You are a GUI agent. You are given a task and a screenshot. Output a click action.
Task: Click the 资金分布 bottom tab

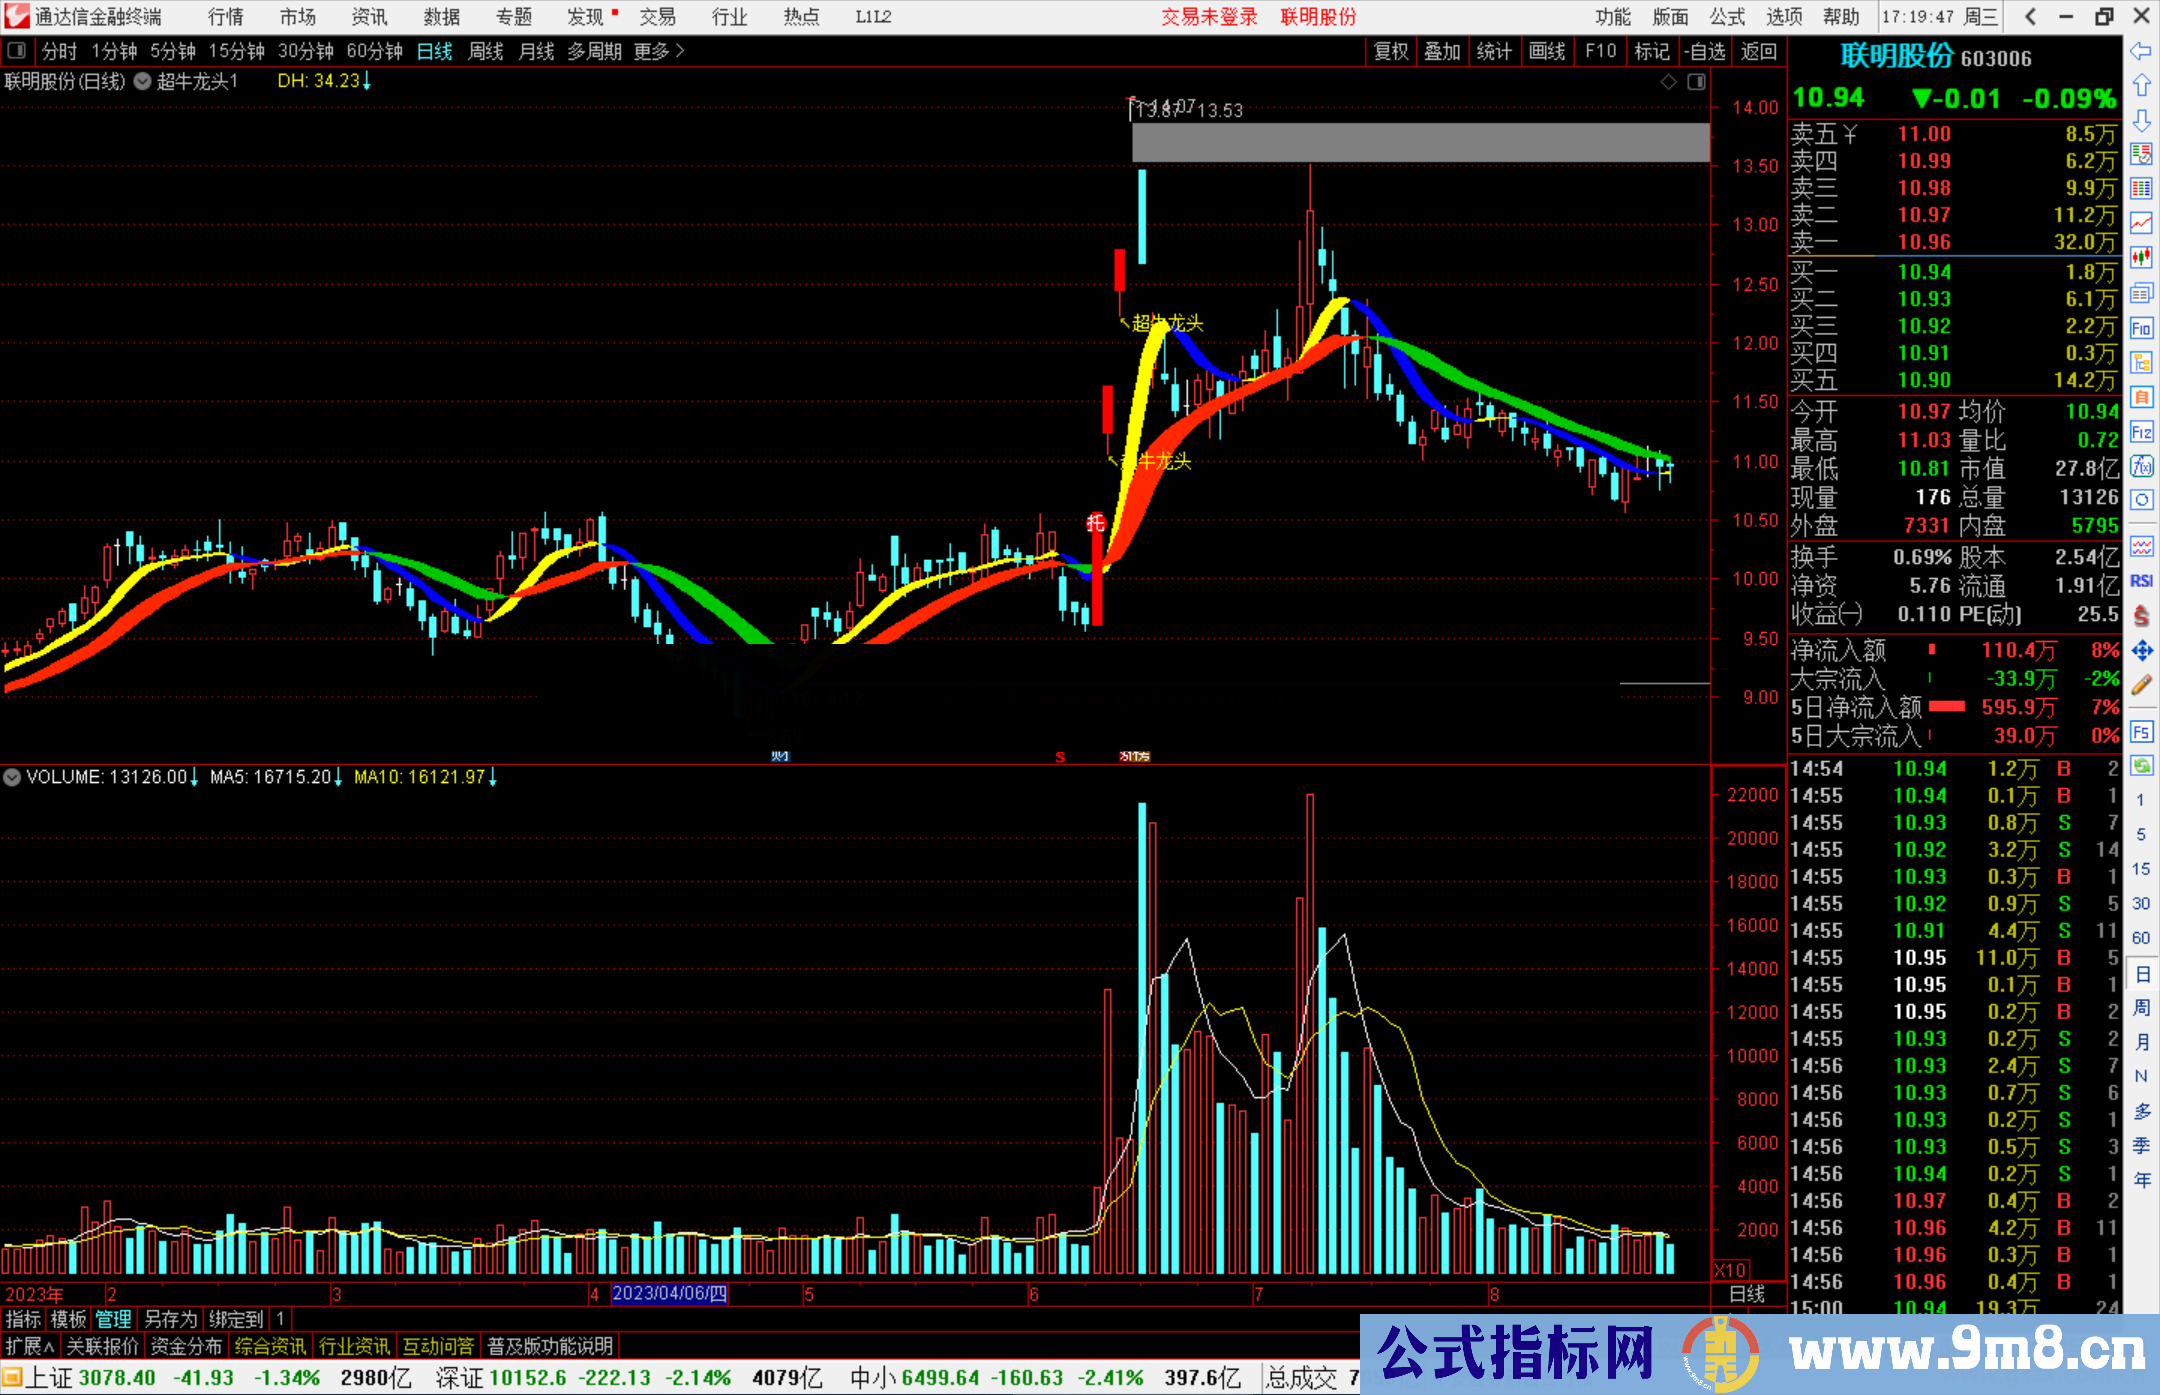pos(186,1346)
